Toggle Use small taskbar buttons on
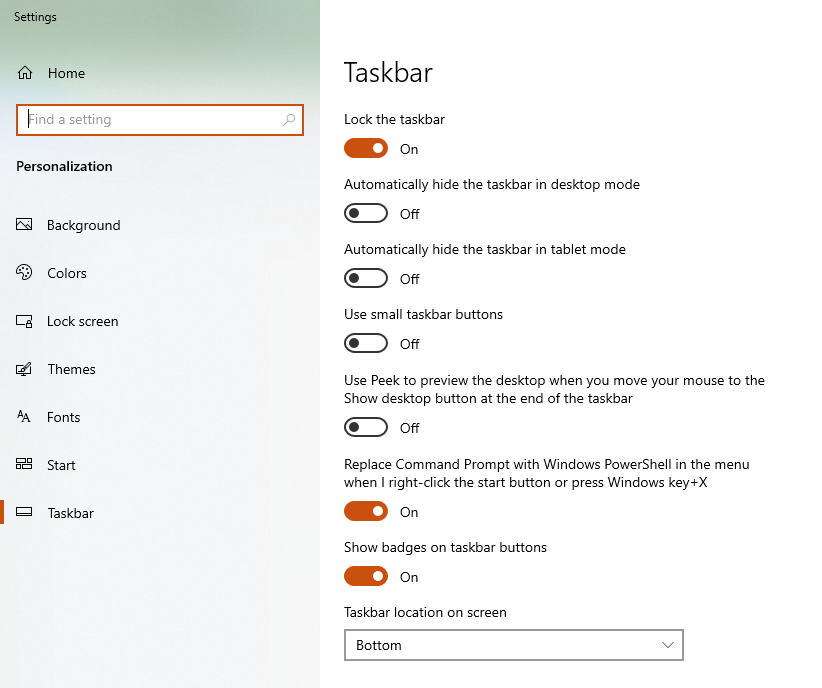This screenshot has height=688, width=822. (x=366, y=343)
